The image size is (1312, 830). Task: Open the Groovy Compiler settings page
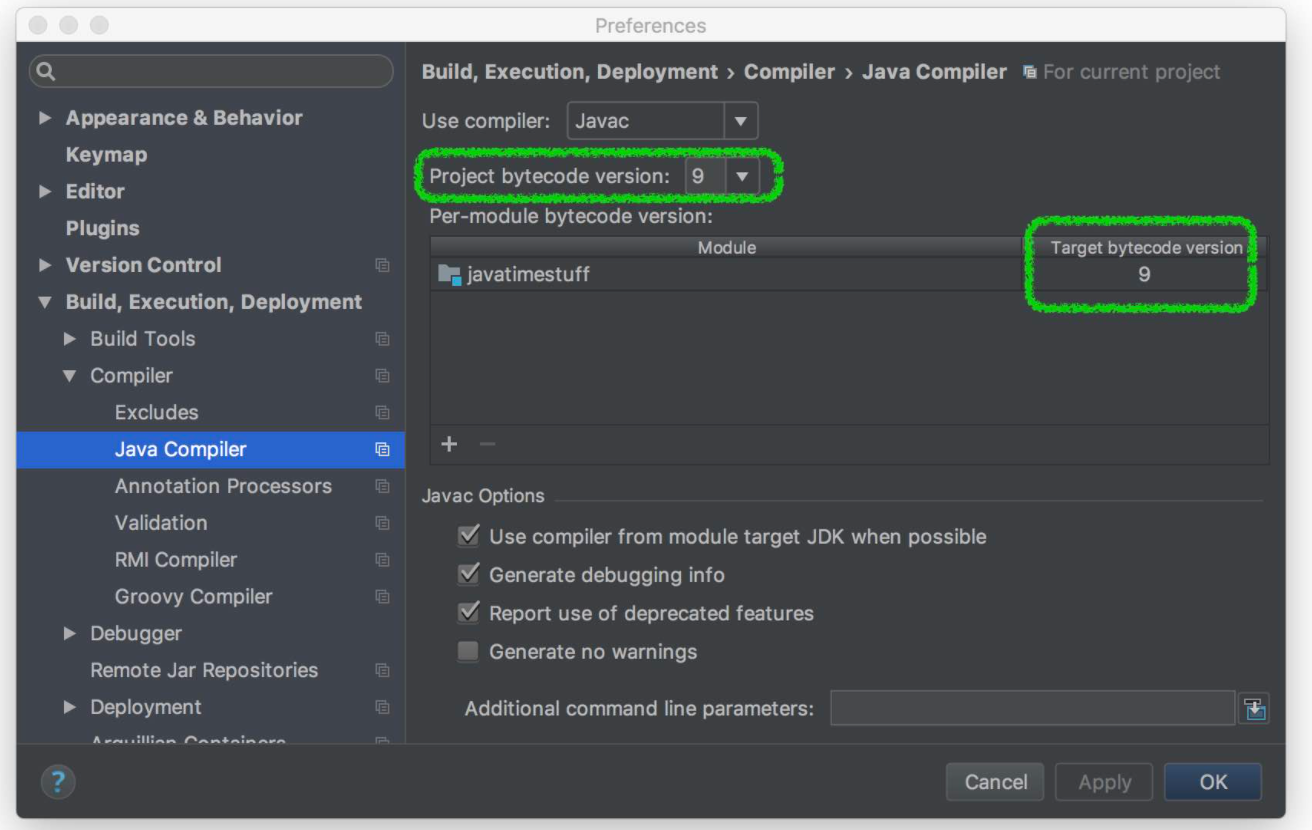193,596
